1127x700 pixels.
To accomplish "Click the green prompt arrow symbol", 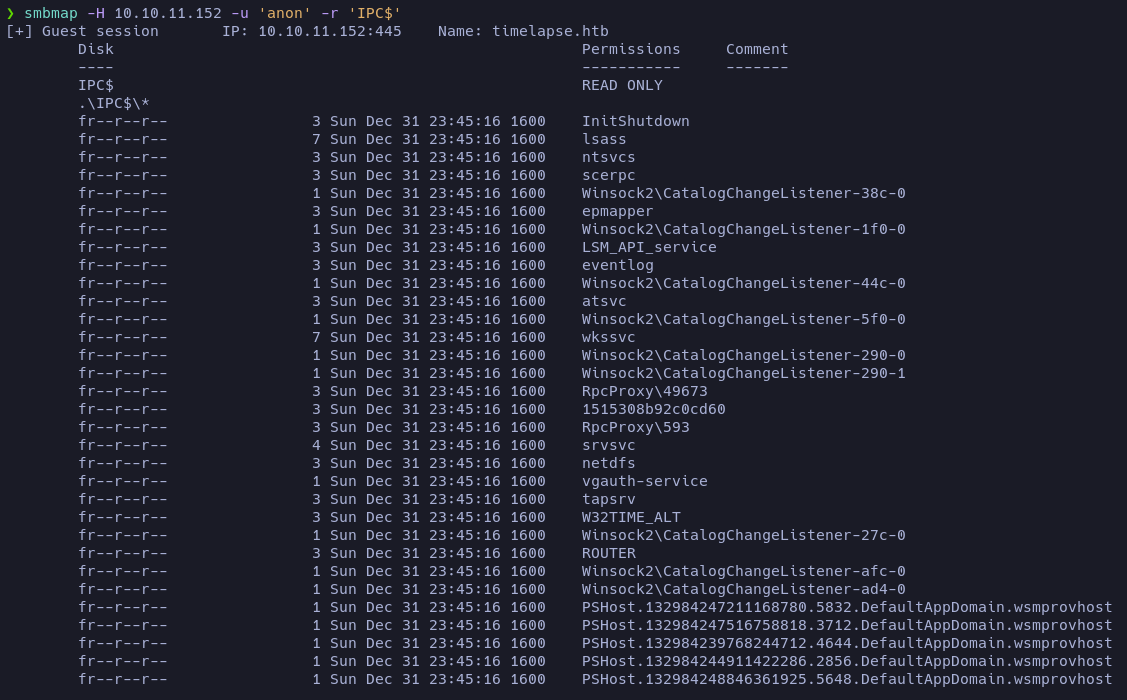I will [10, 13].
